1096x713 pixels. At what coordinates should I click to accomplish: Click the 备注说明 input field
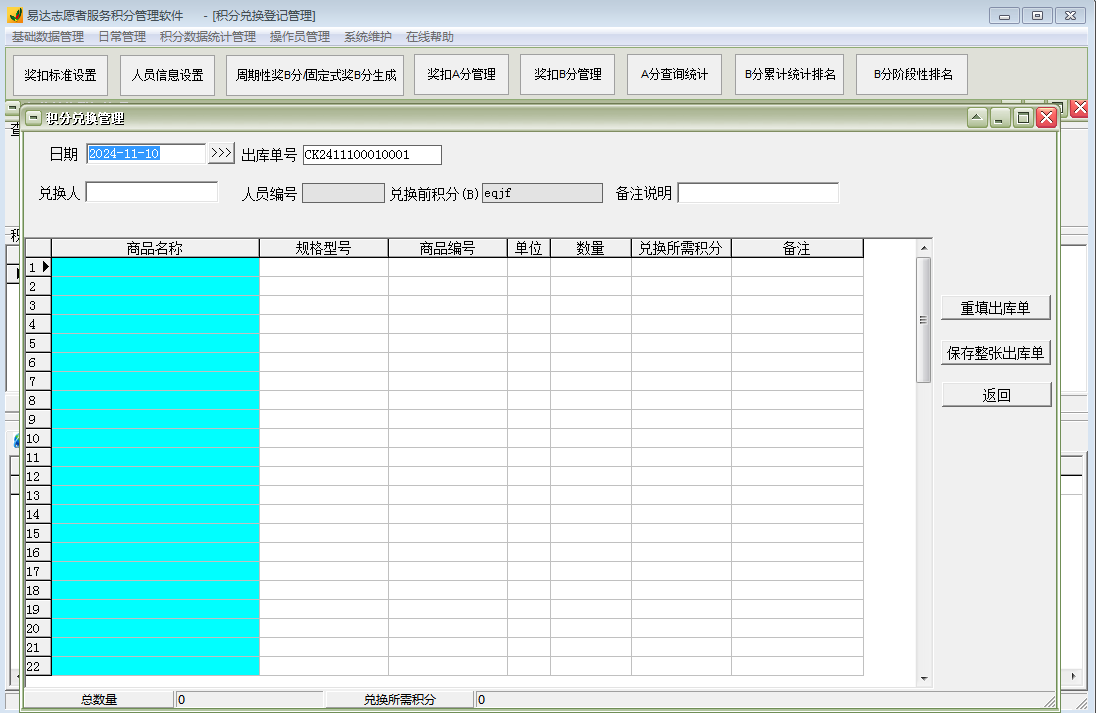tap(758, 193)
